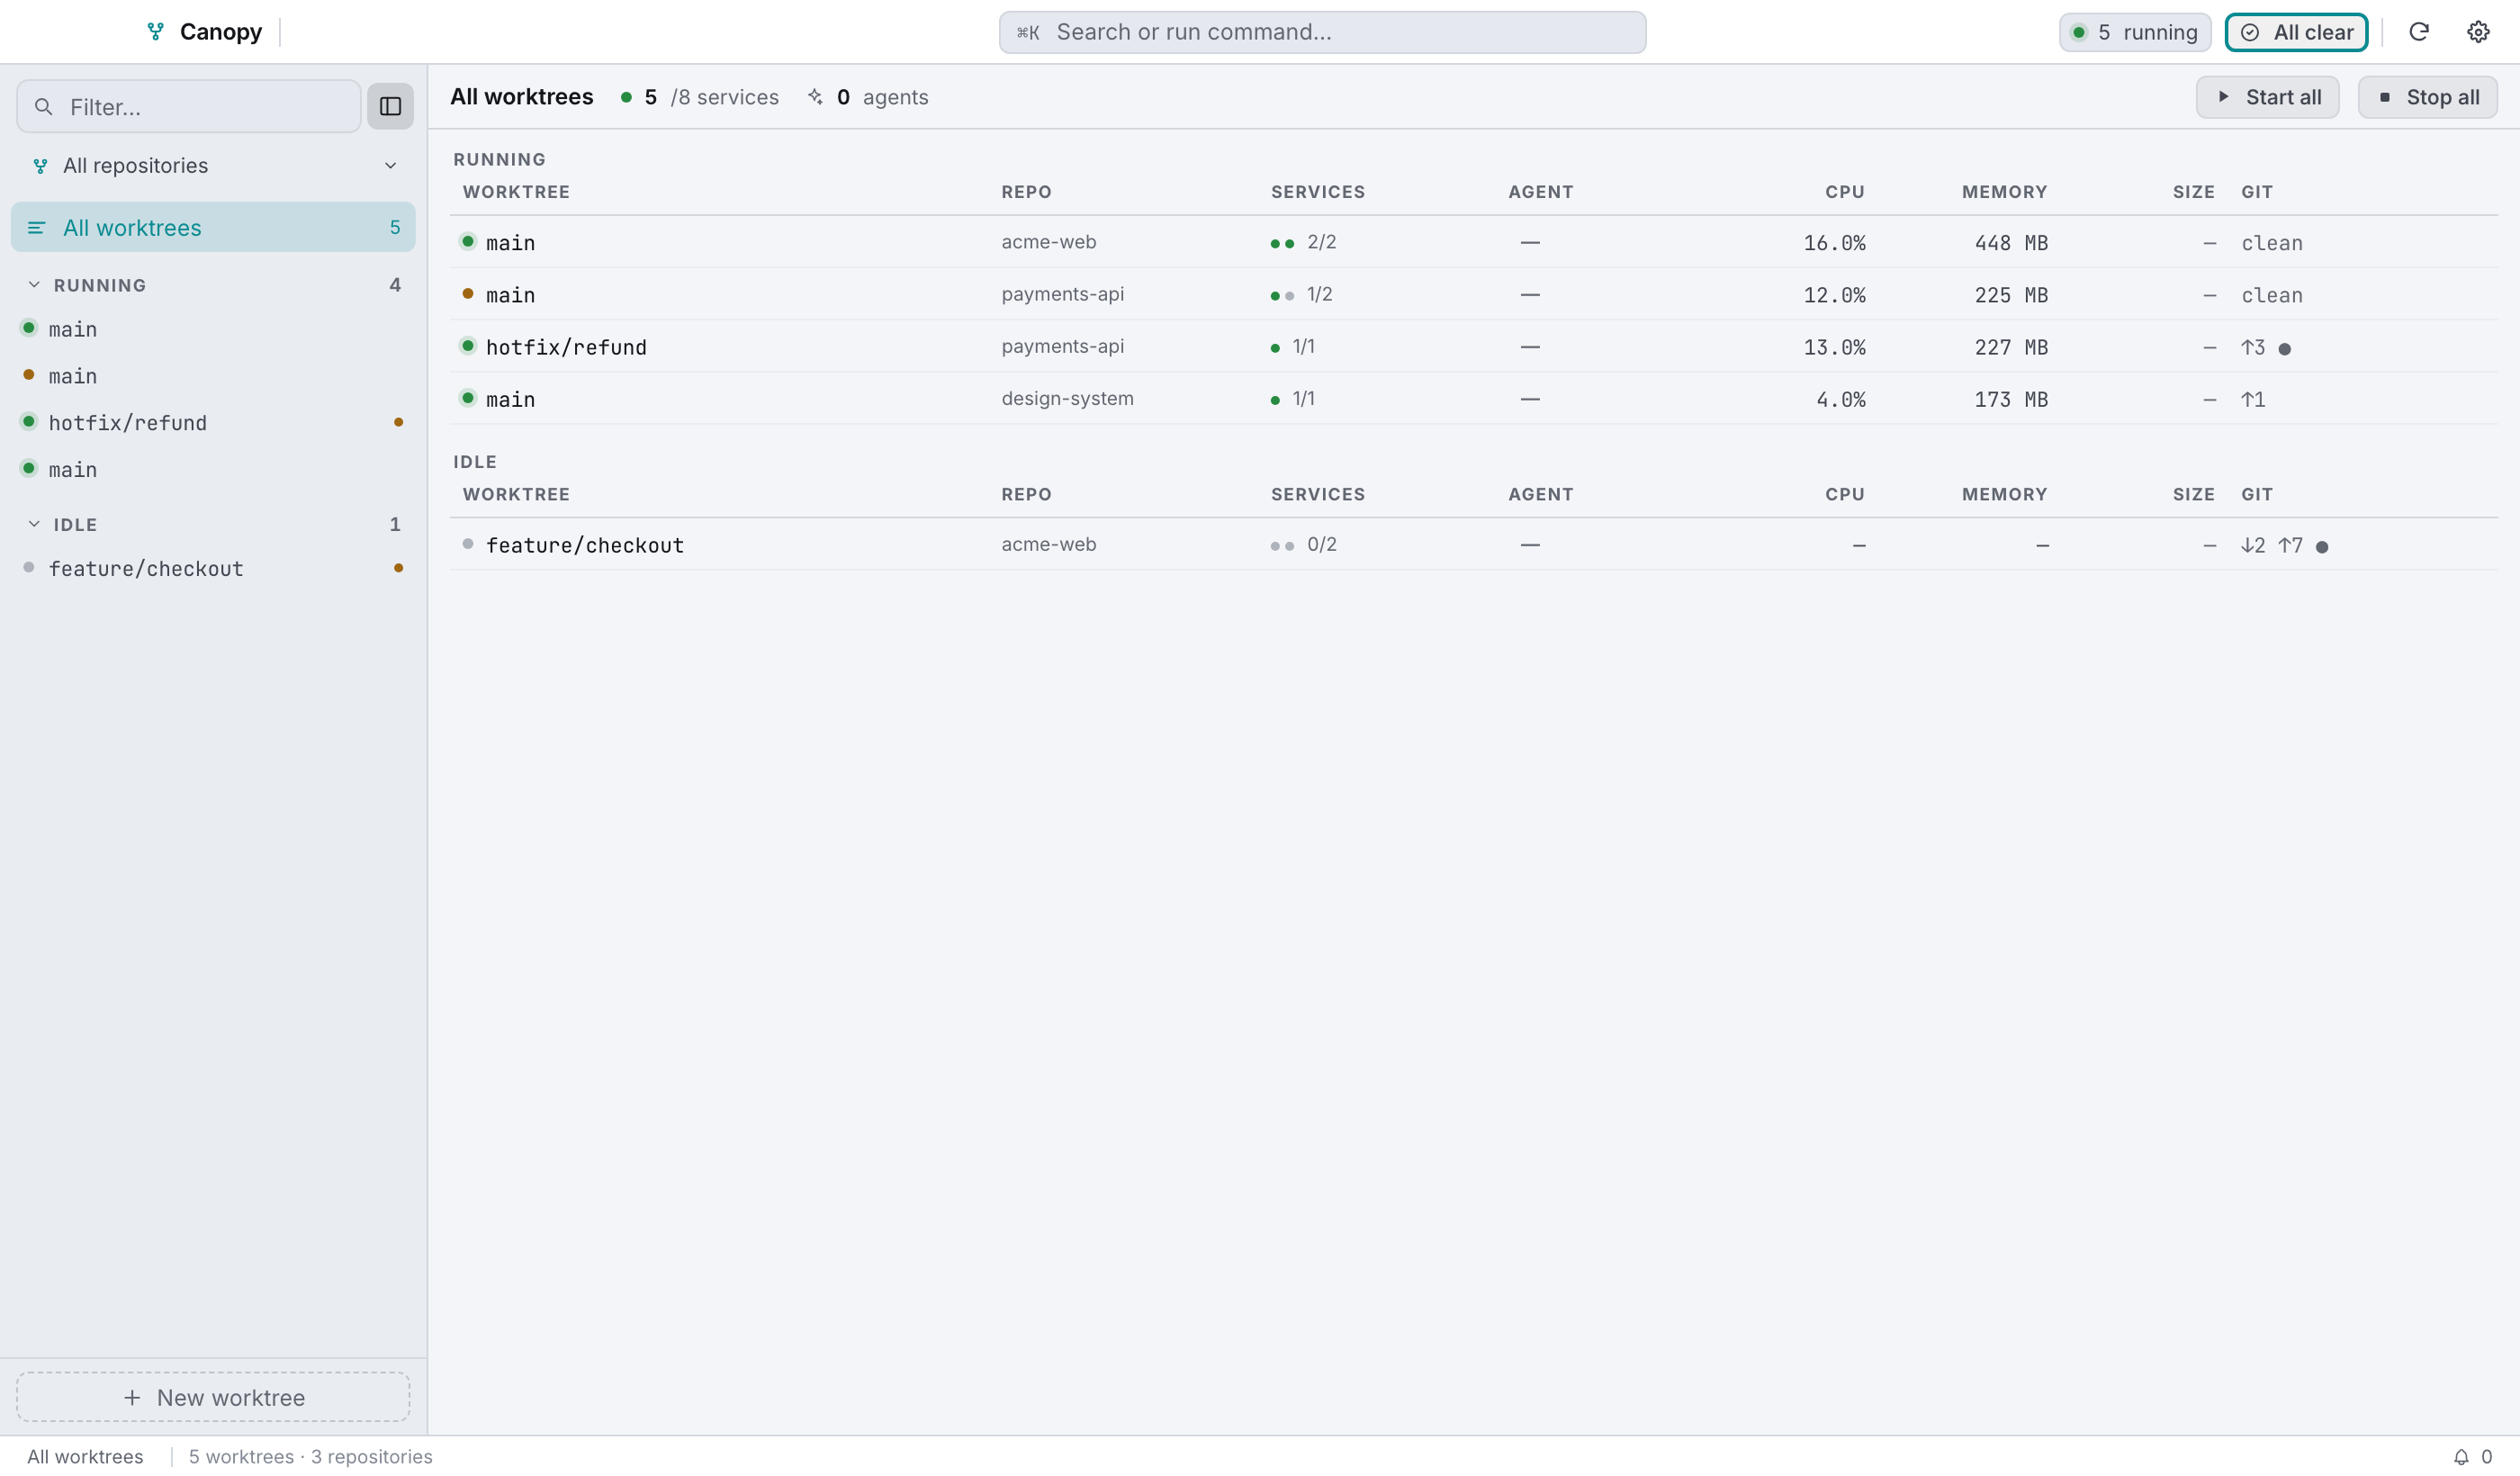Click the uncommitted-changes dot in feature/checkout Git cell
The width and height of the screenshot is (2520, 1476).
[2322, 547]
